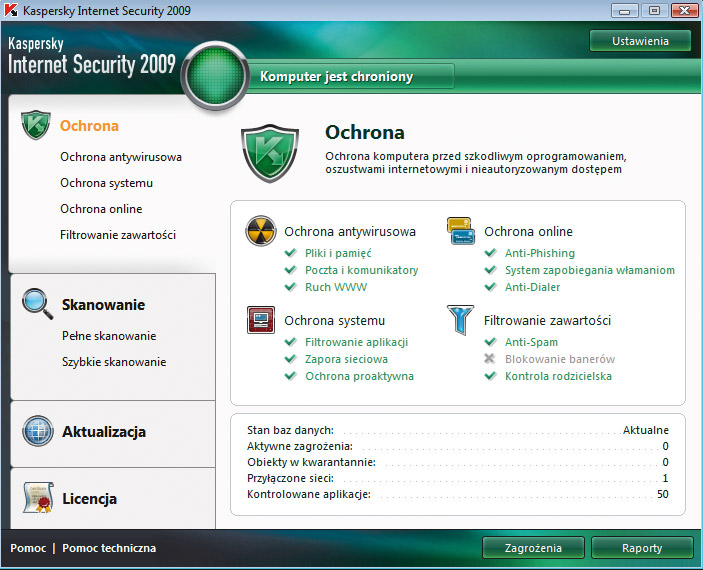This screenshot has height=570, width=703.
Task: Click the globe Aktualizacja icon
Action: pyautogui.click(x=37, y=431)
